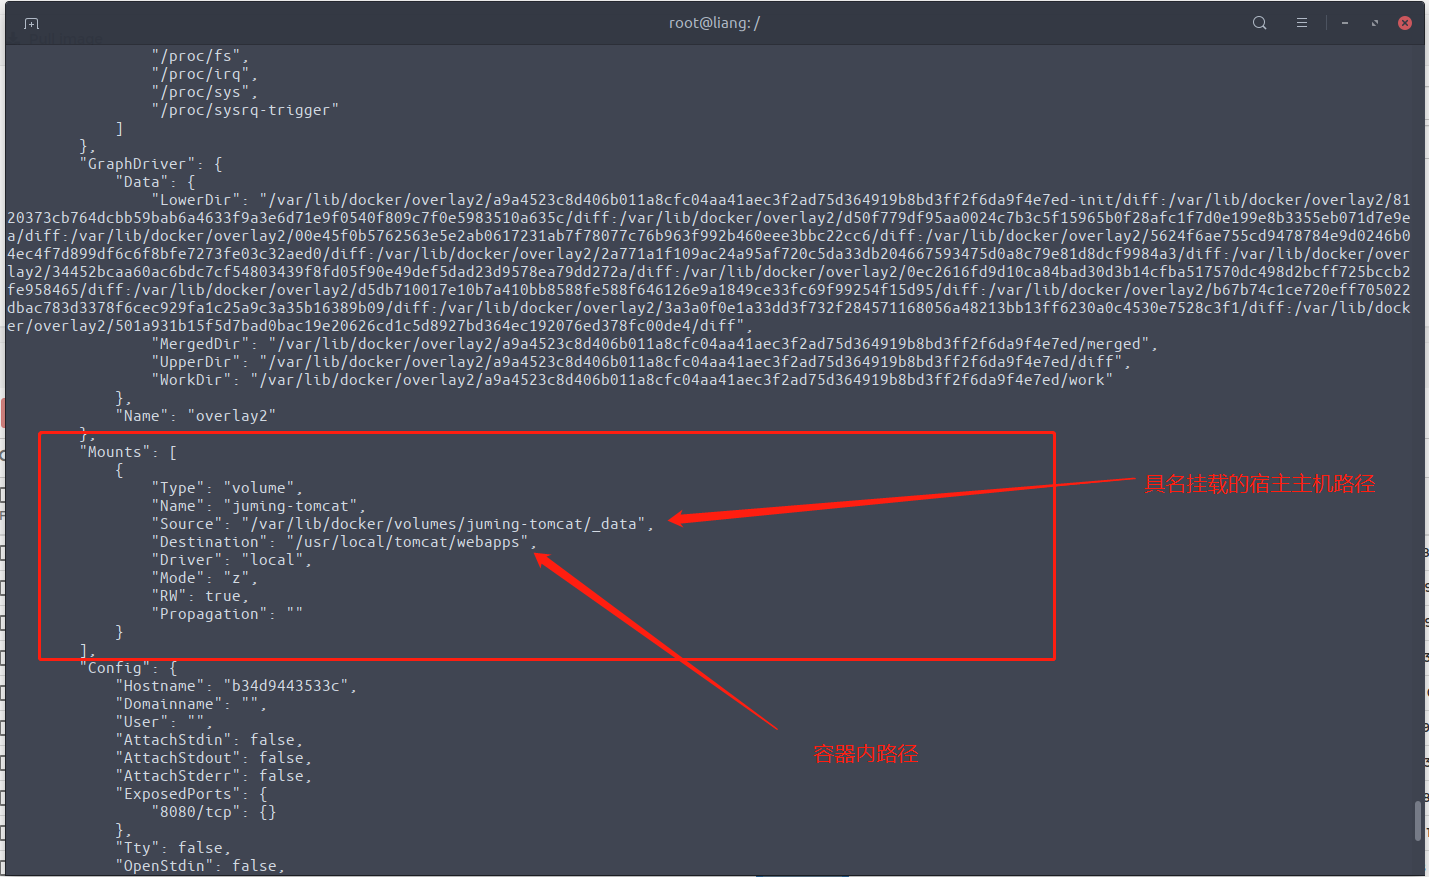Image resolution: width=1429 pixels, height=877 pixels.
Task: Click the terminal search icon
Action: click(x=1259, y=23)
